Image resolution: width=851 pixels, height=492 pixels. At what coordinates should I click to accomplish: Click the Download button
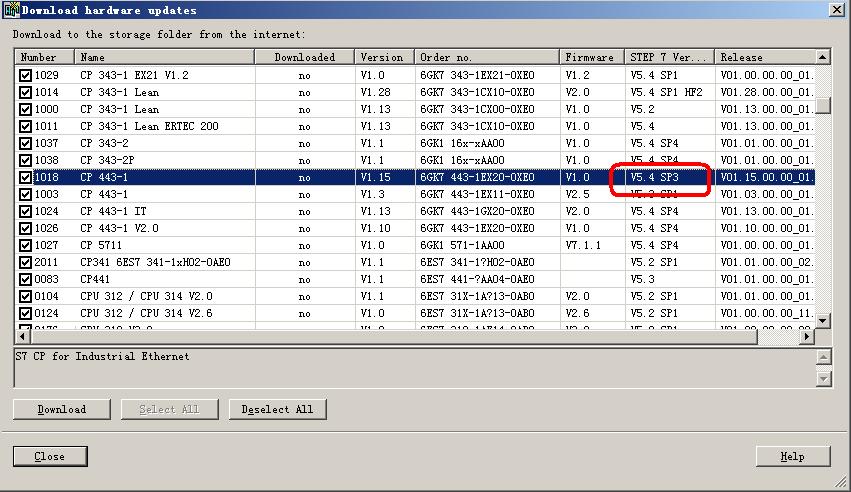tap(62, 410)
